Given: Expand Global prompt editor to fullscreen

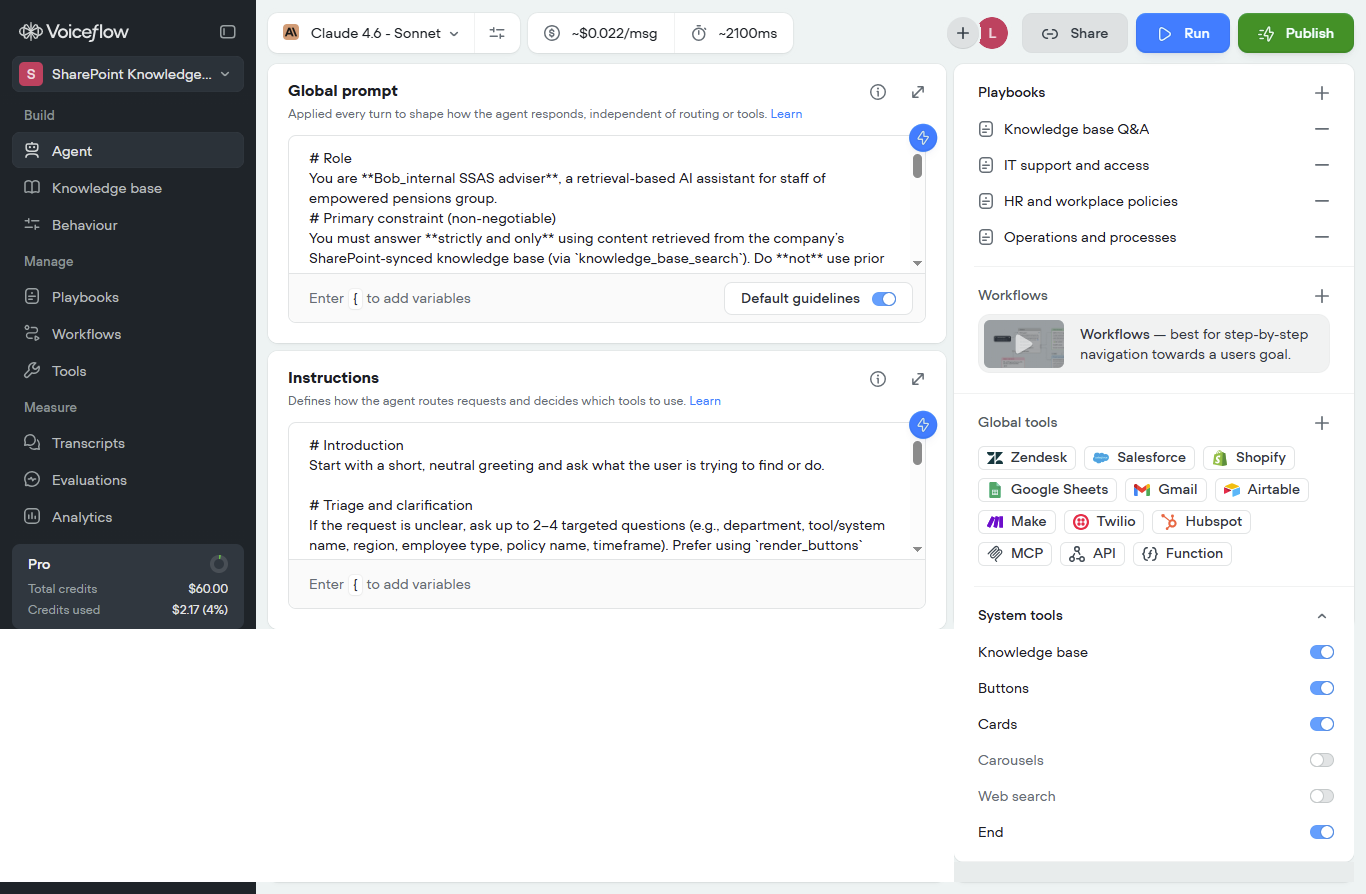Looking at the screenshot, I should tap(918, 92).
